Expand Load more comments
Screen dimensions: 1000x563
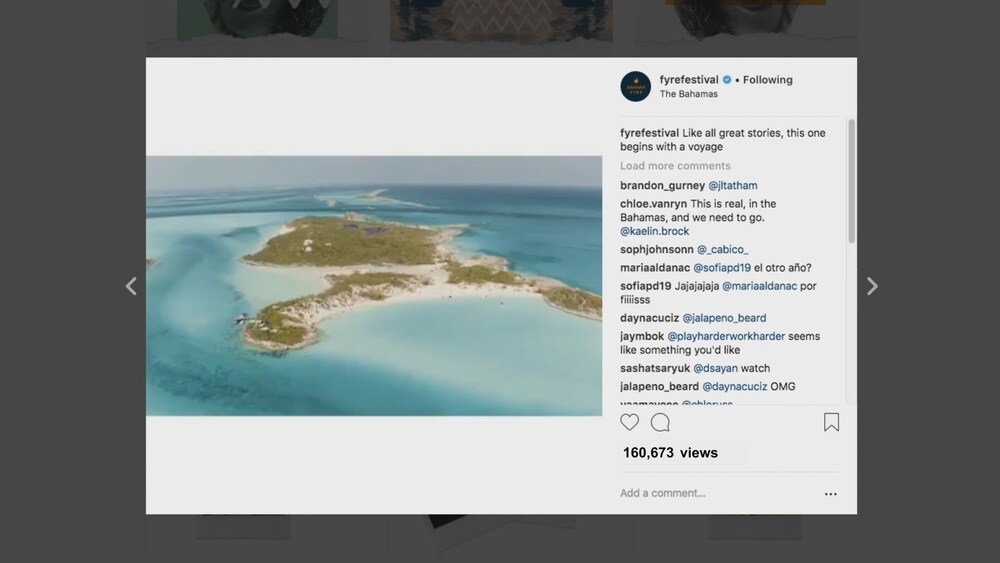[675, 166]
